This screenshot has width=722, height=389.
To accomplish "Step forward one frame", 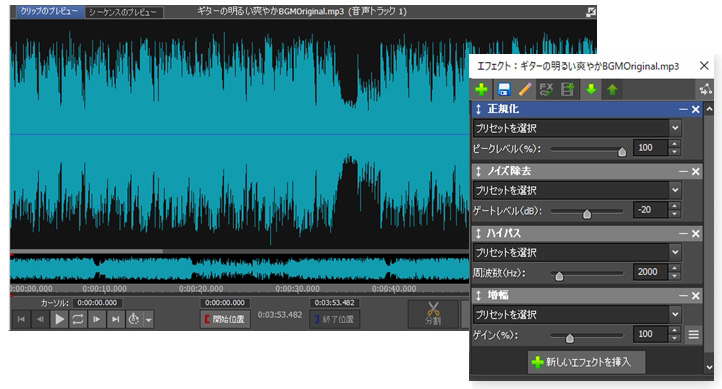I will click(97, 319).
